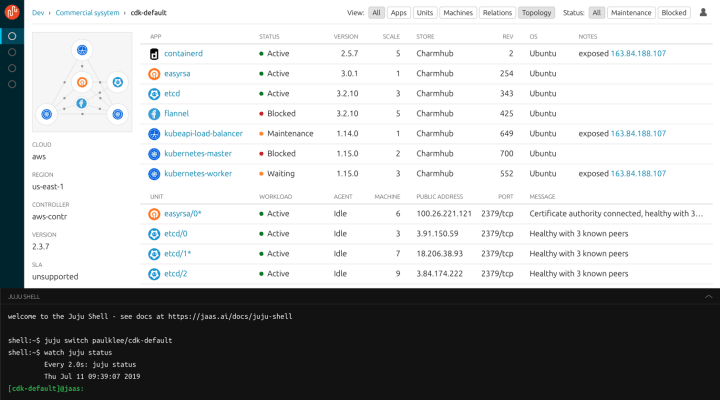Click the us-east-1 region value

tap(48, 187)
